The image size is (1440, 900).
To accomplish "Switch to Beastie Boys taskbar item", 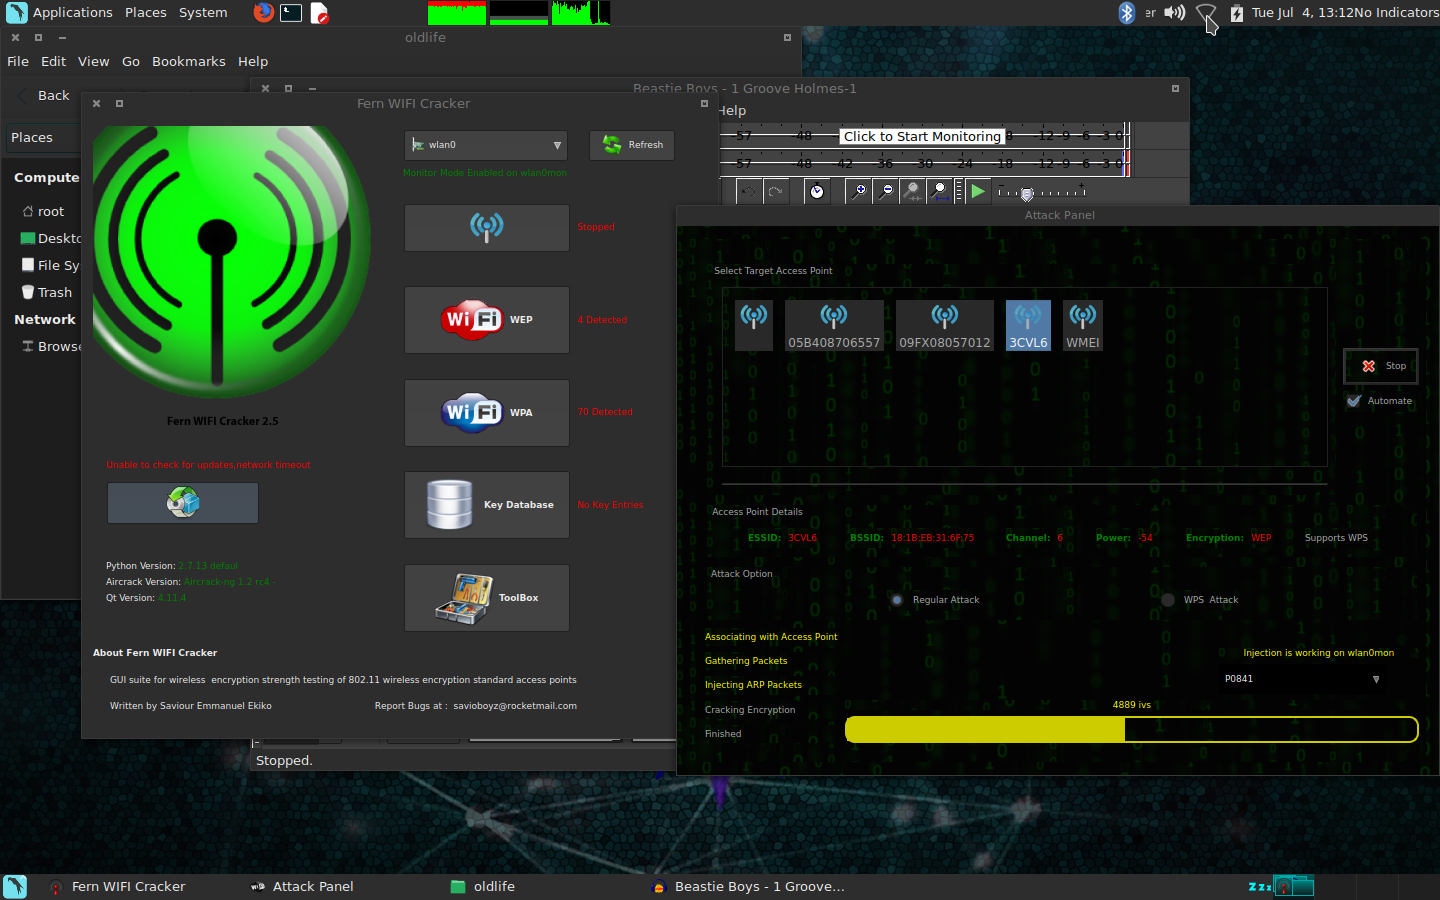I will (748, 887).
